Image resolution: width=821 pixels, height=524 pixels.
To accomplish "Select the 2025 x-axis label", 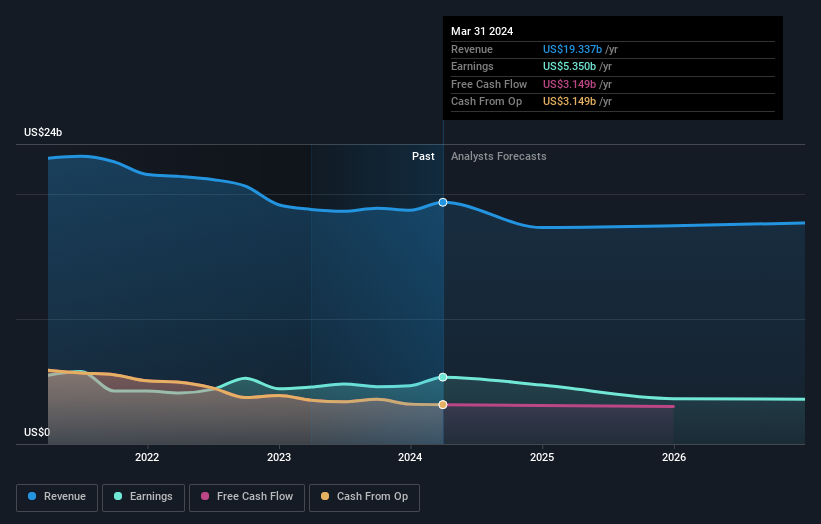I will tap(542, 457).
